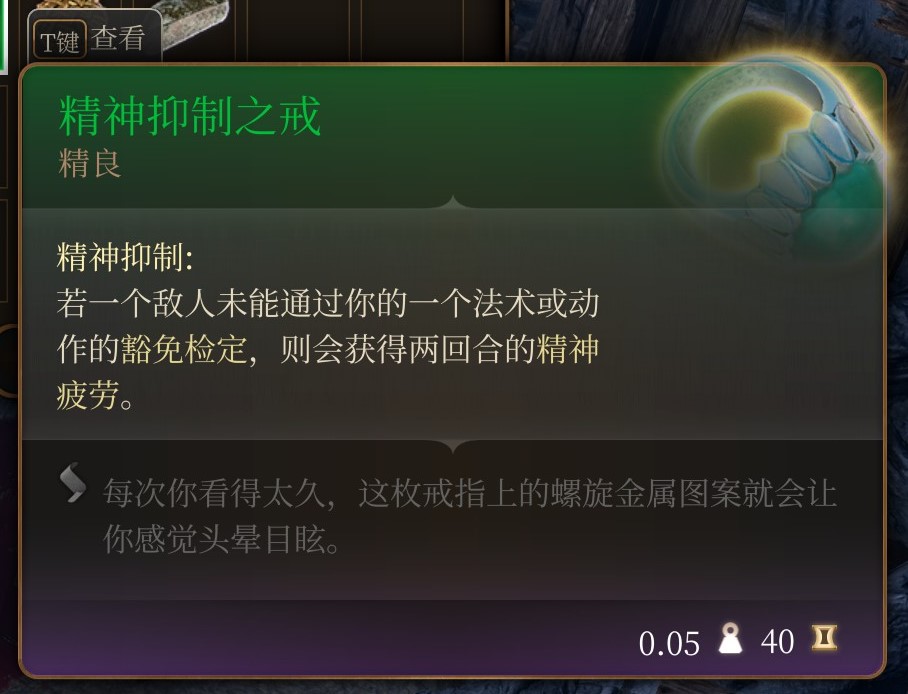Click the rarity label 精良
The height and width of the screenshot is (694, 908).
click(90, 164)
